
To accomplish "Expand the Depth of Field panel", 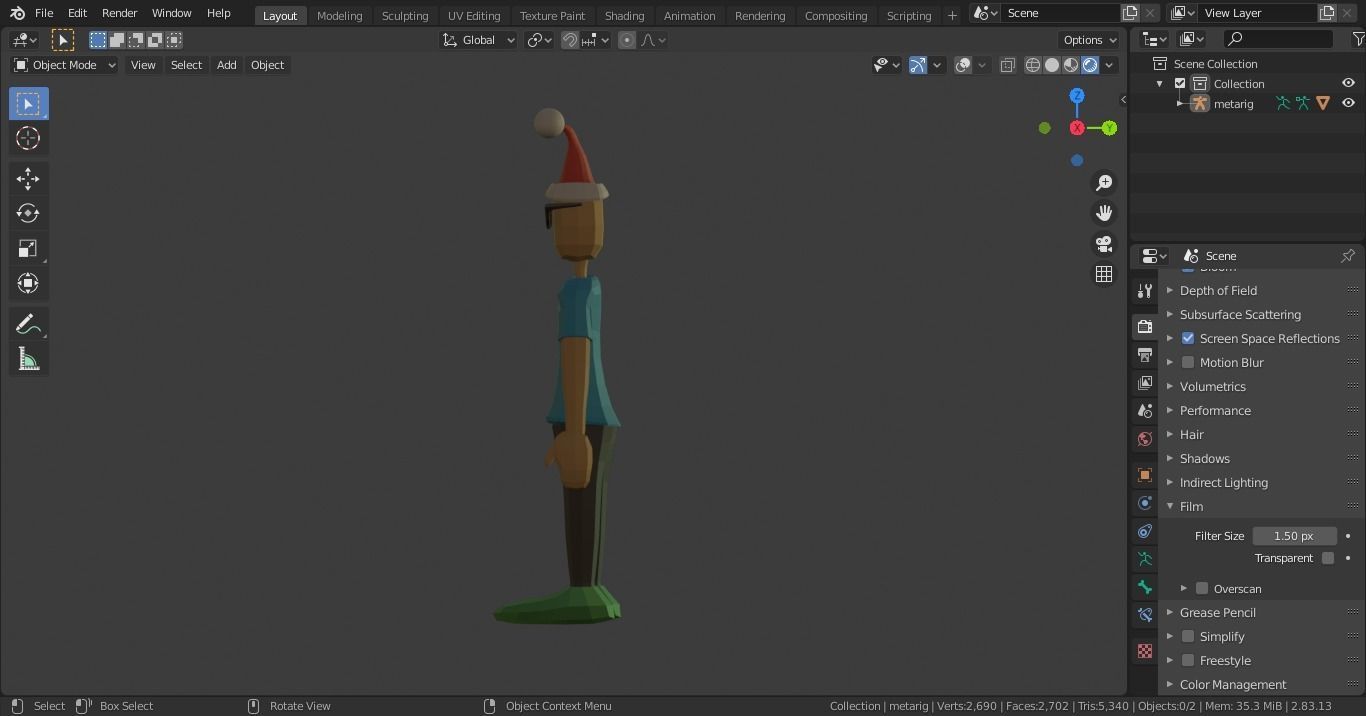I will [x=1170, y=291].
